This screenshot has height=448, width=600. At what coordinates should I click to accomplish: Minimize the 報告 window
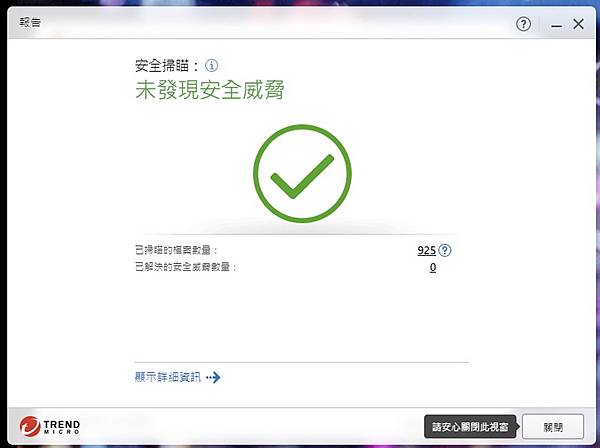coord(556,26)
